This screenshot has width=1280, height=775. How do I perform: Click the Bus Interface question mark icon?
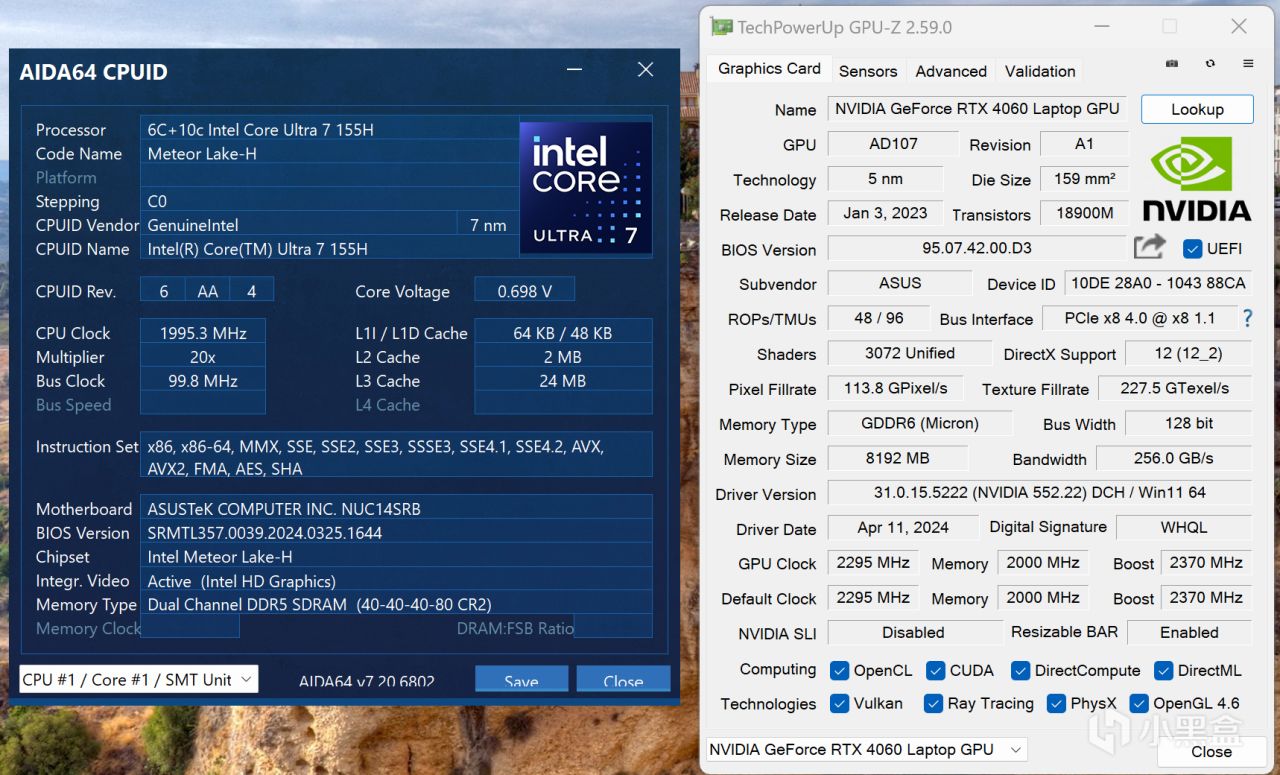point(1247,318)
